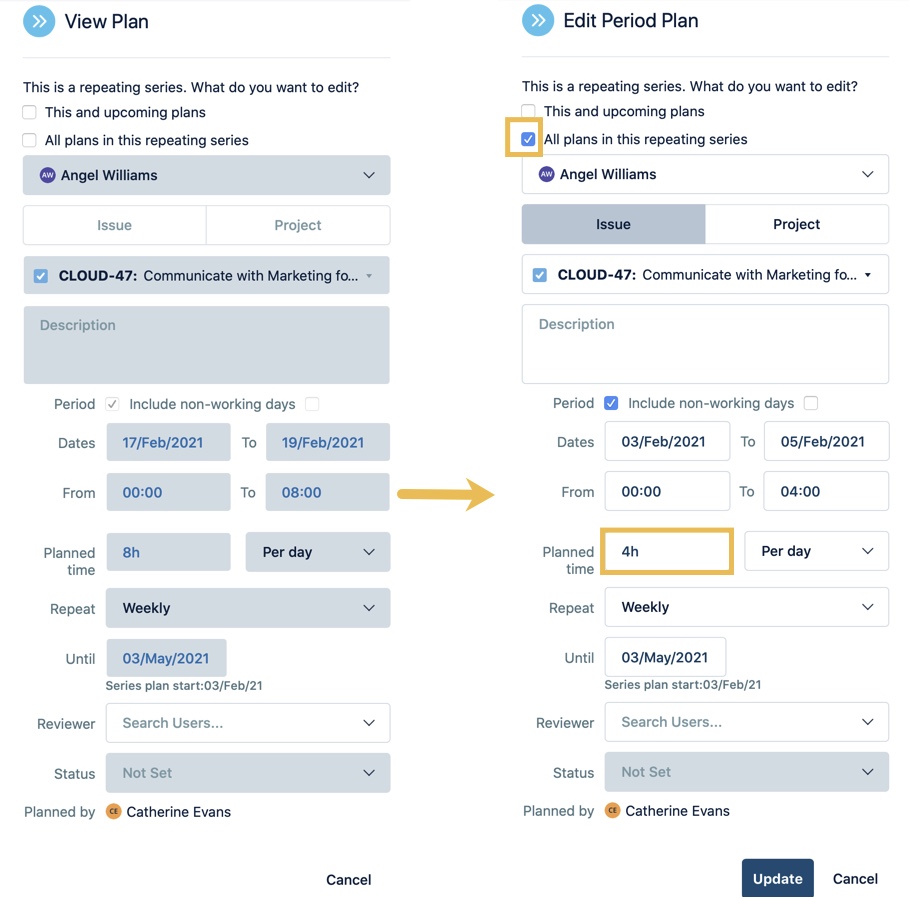The width and height of the screenshot is (909, 899).
Task: Uncheck All plans in this repeating series, Edit panel
Action: point(528,139)
